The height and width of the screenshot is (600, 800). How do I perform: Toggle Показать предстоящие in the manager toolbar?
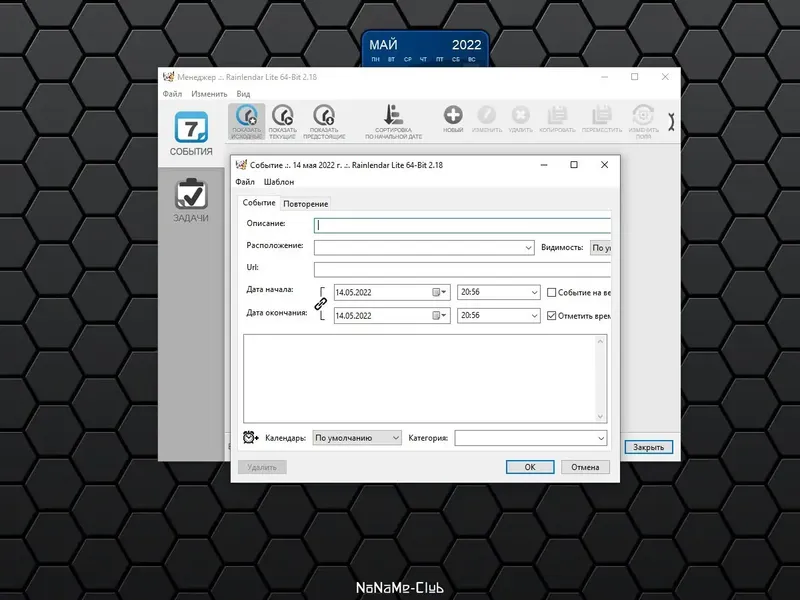pos(324,121)
